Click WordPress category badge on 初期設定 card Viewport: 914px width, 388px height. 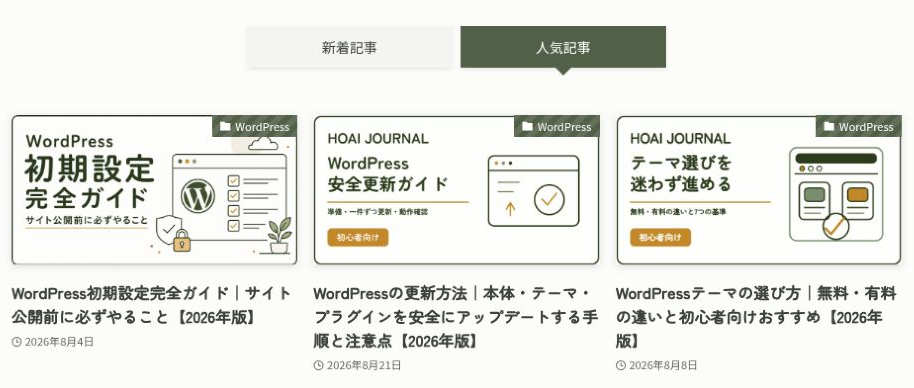click(255, 126)
